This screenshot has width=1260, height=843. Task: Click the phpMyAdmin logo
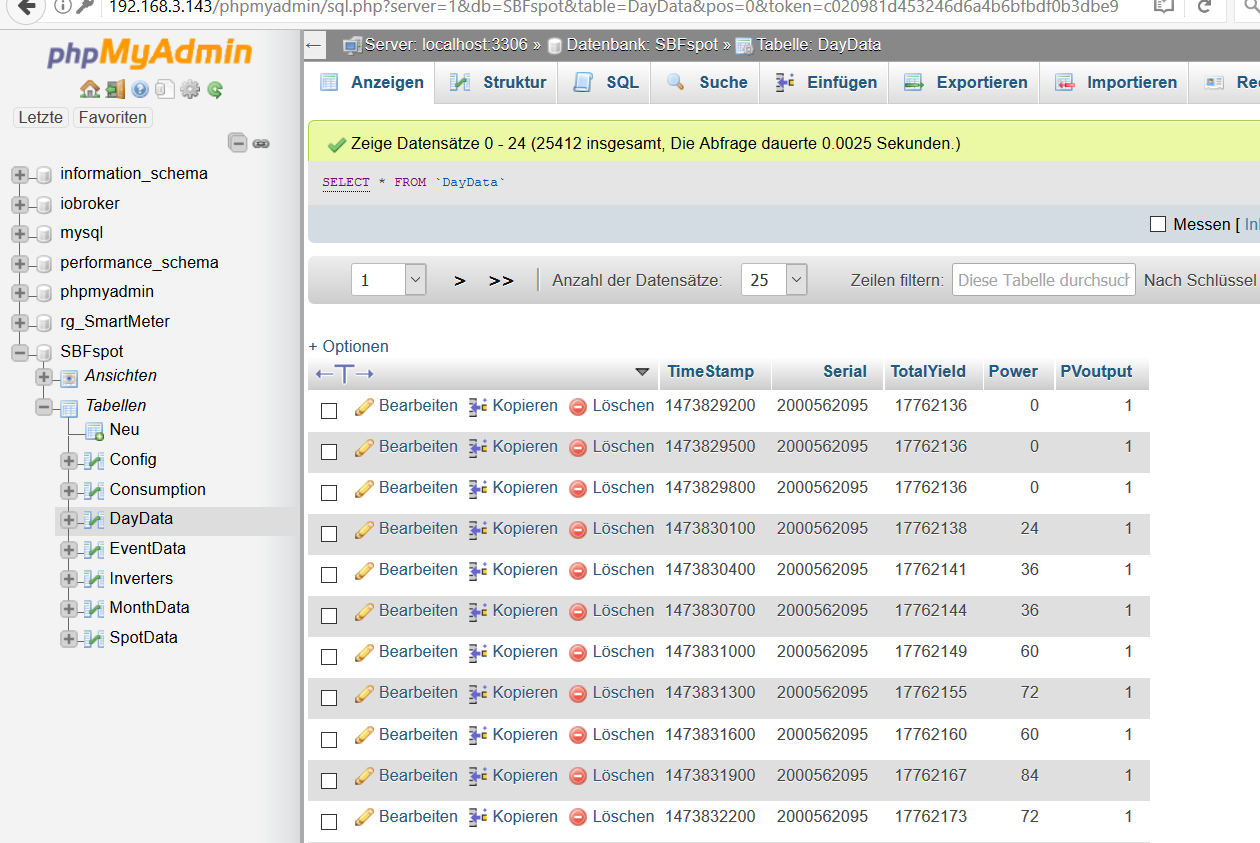click(x=150, y=54)
